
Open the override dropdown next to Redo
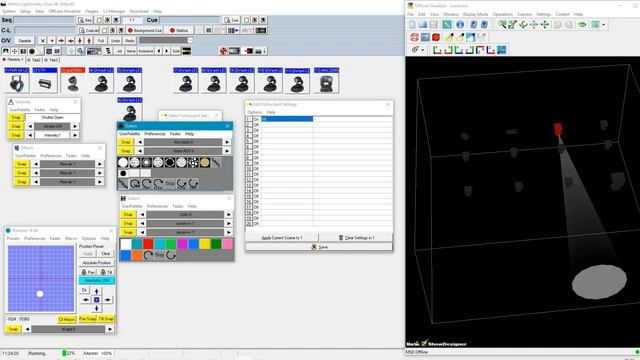(190, 40)
